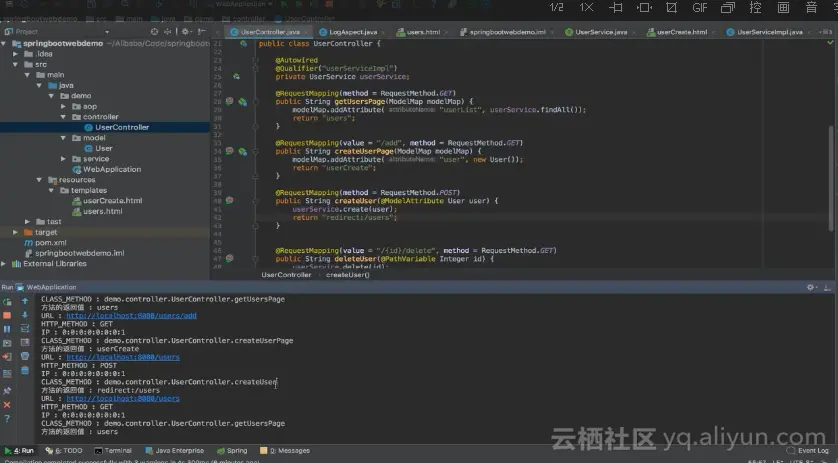This screenshot has width=838, height=463.
Task: Toggle the pin tab icon
Action: pos(7,391)
